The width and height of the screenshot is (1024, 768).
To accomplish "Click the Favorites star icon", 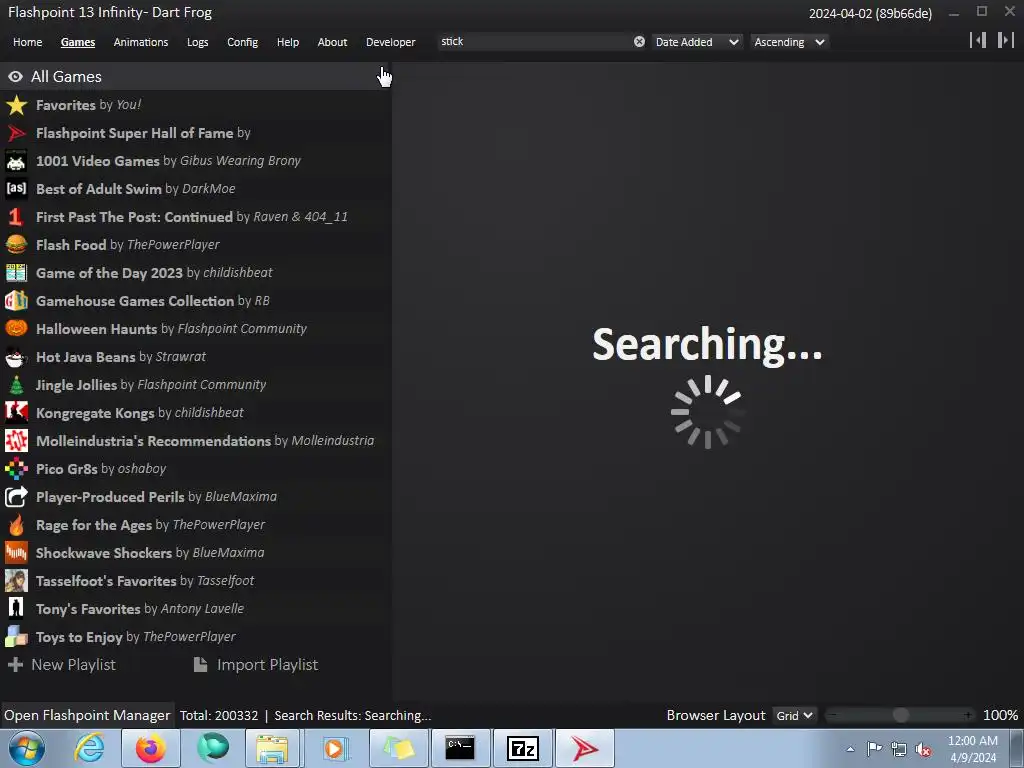I will [16, 105].
